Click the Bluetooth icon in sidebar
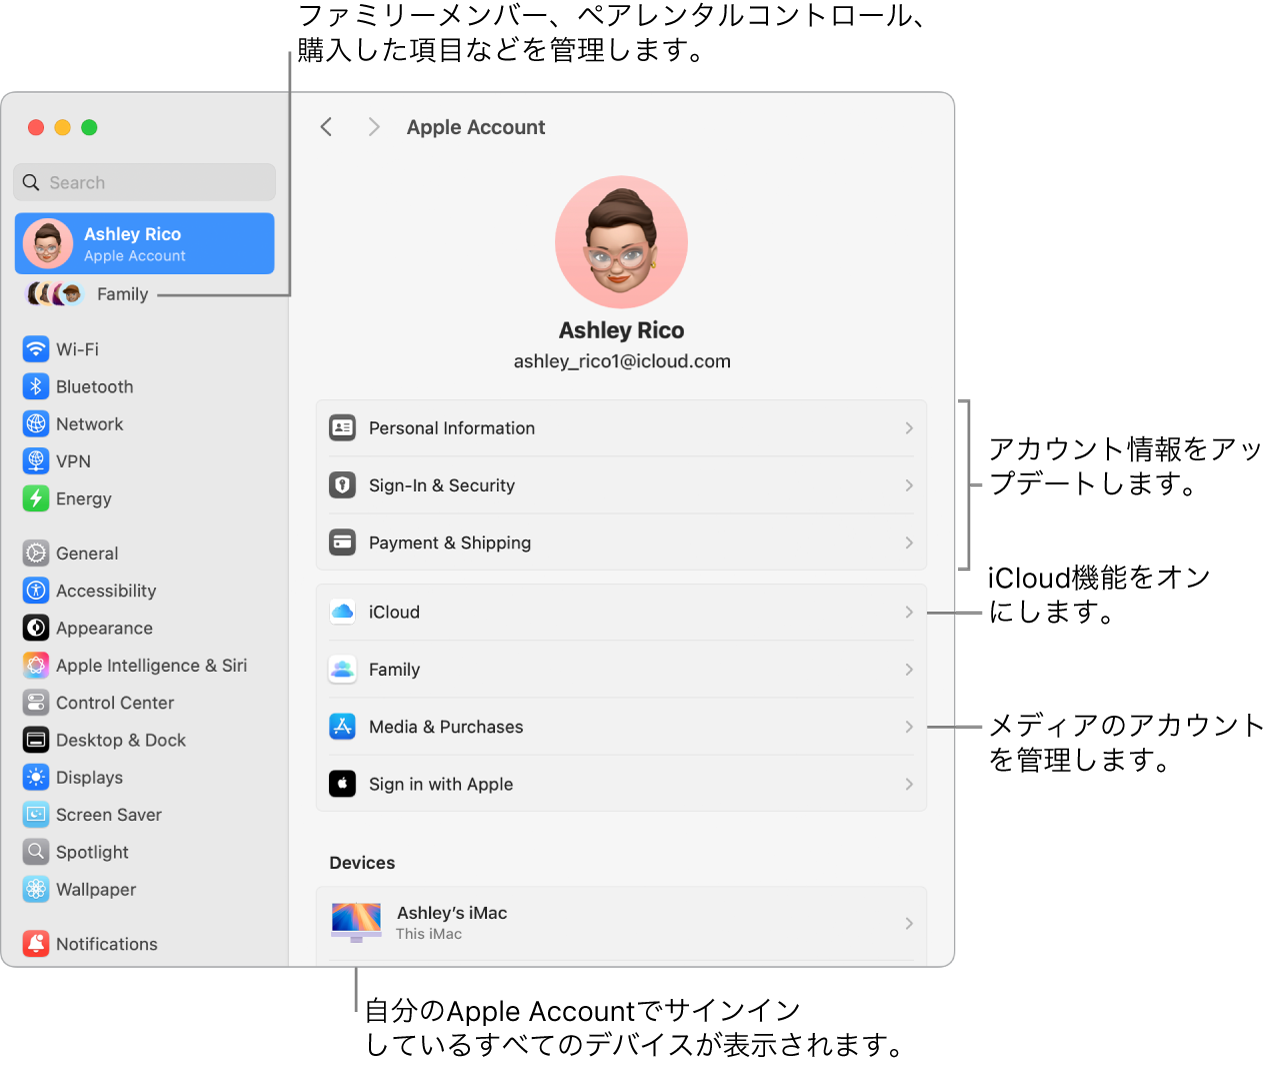Viewport: 1282px width, 1067px height. pyautogui.click(x=36, y=386)
